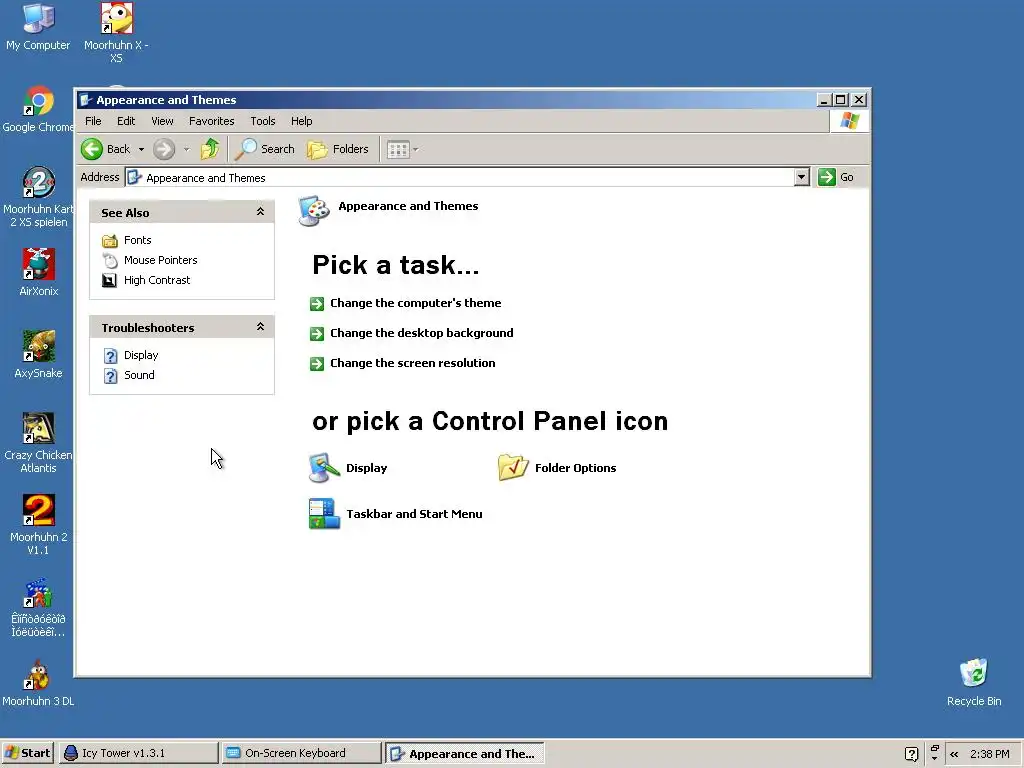Click the green Back arrow icon
The width and height of the screenshot is (1024, 768).
tap(92, 149)
